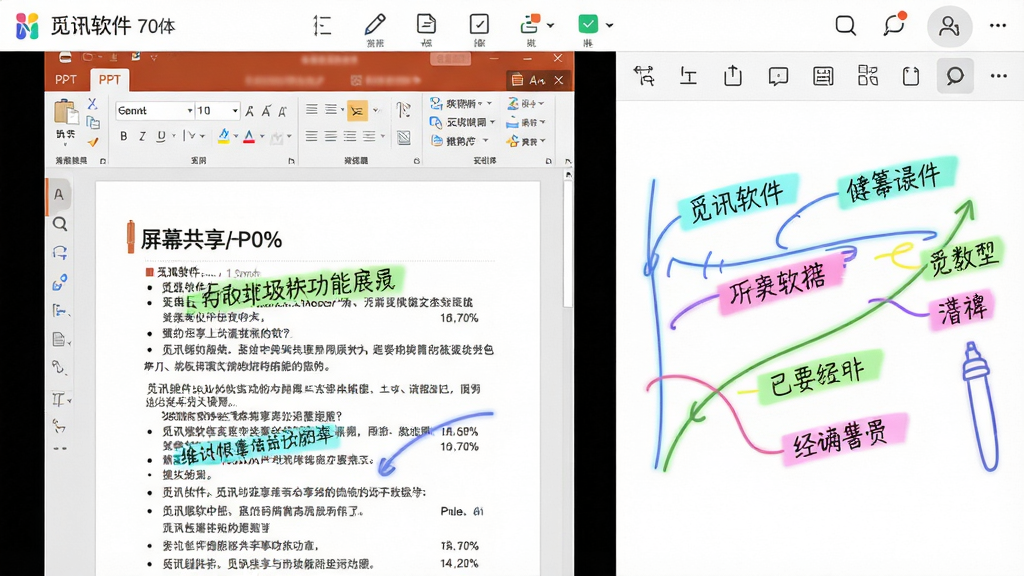Click the link shape tool in PPT sidebar
Viewport: 1024px width, 576px height.
click(59, 282)
